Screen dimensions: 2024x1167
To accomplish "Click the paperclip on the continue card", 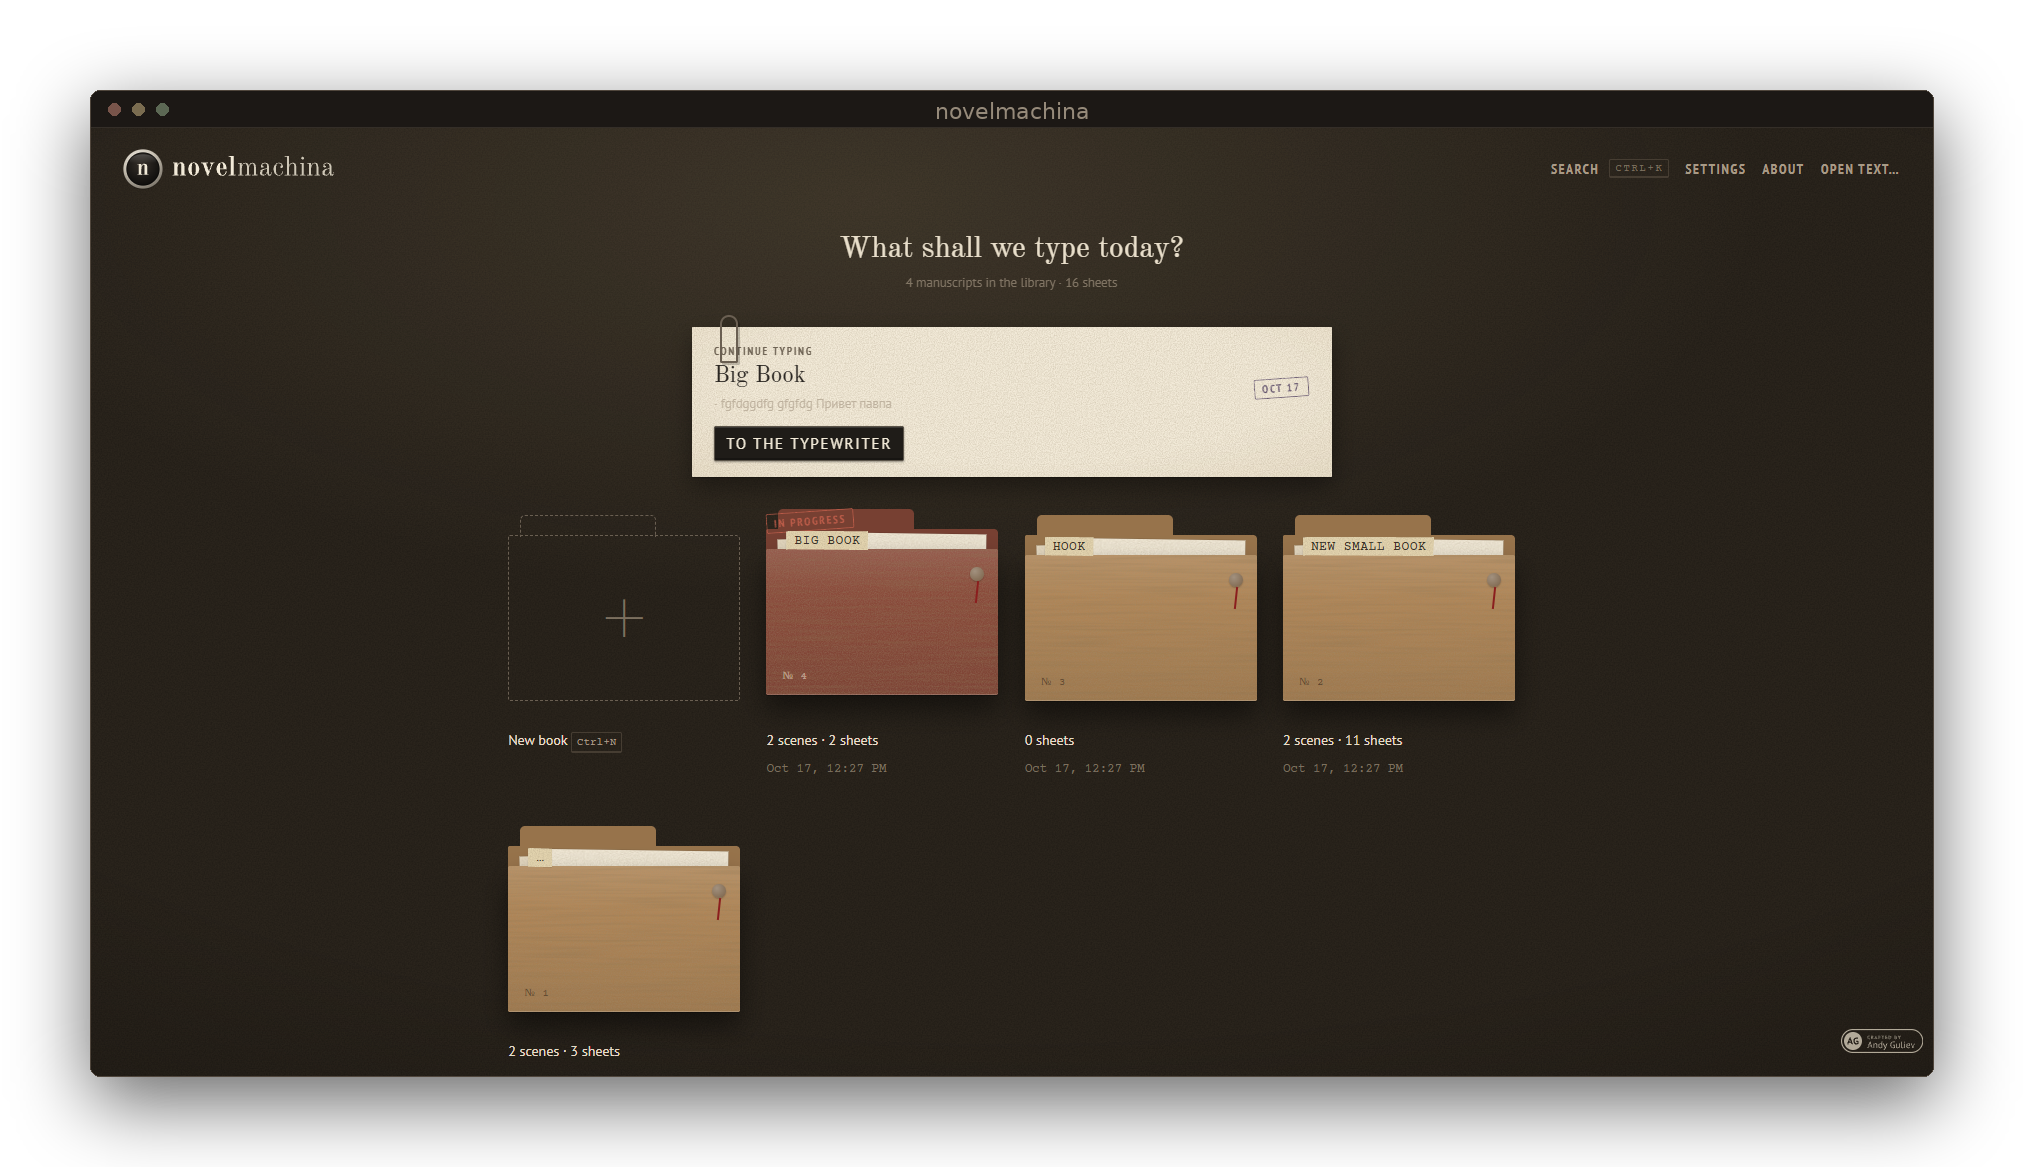I will 729,338.
